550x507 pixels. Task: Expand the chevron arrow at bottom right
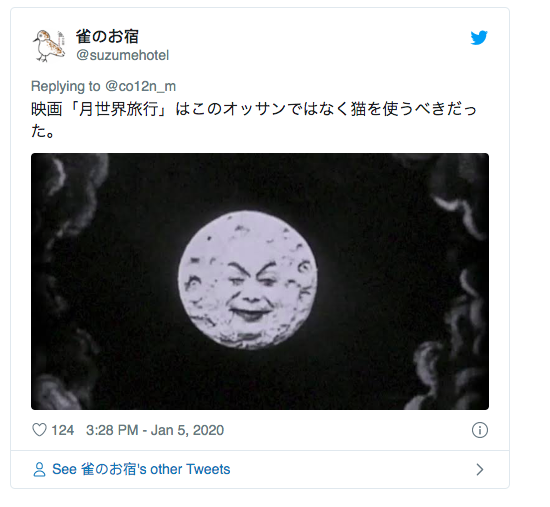tap(479, 469)
